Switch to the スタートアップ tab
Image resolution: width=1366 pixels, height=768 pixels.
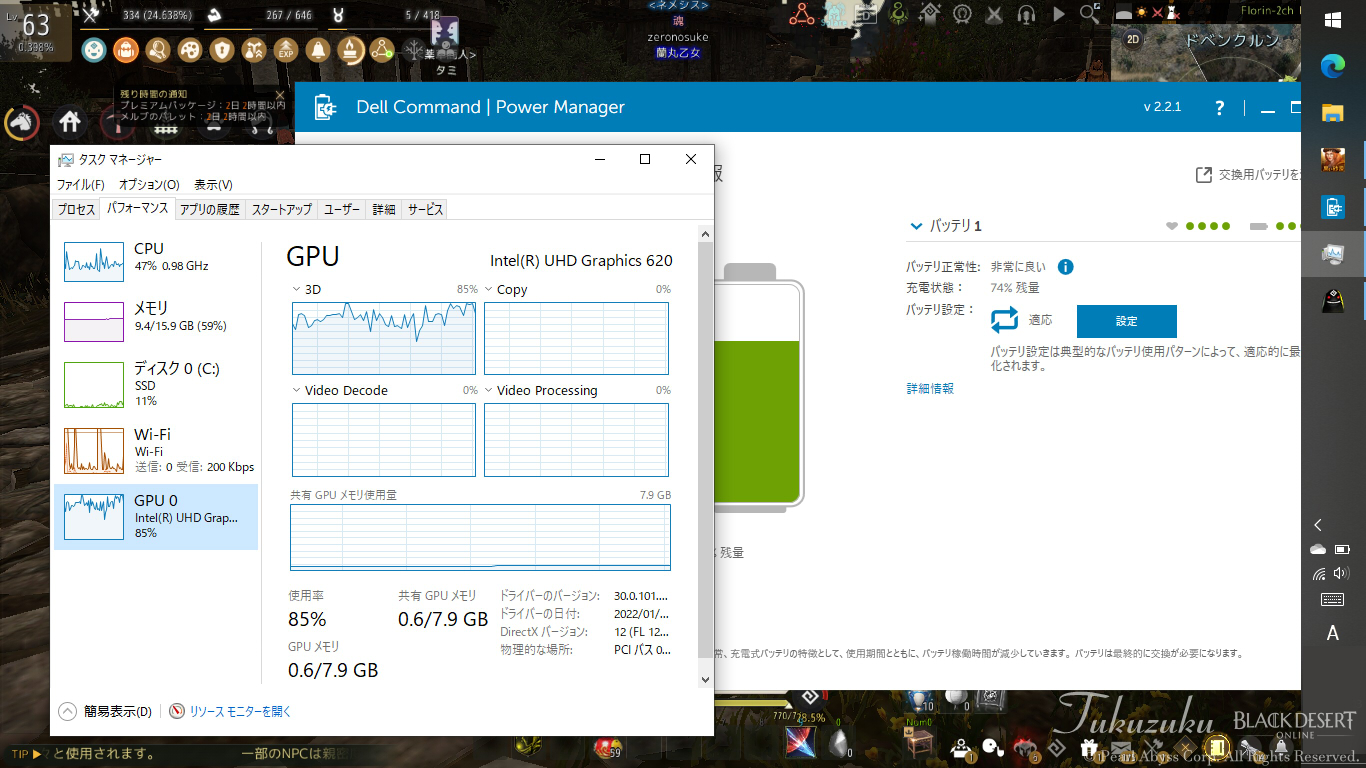click(x=282, y=210)
